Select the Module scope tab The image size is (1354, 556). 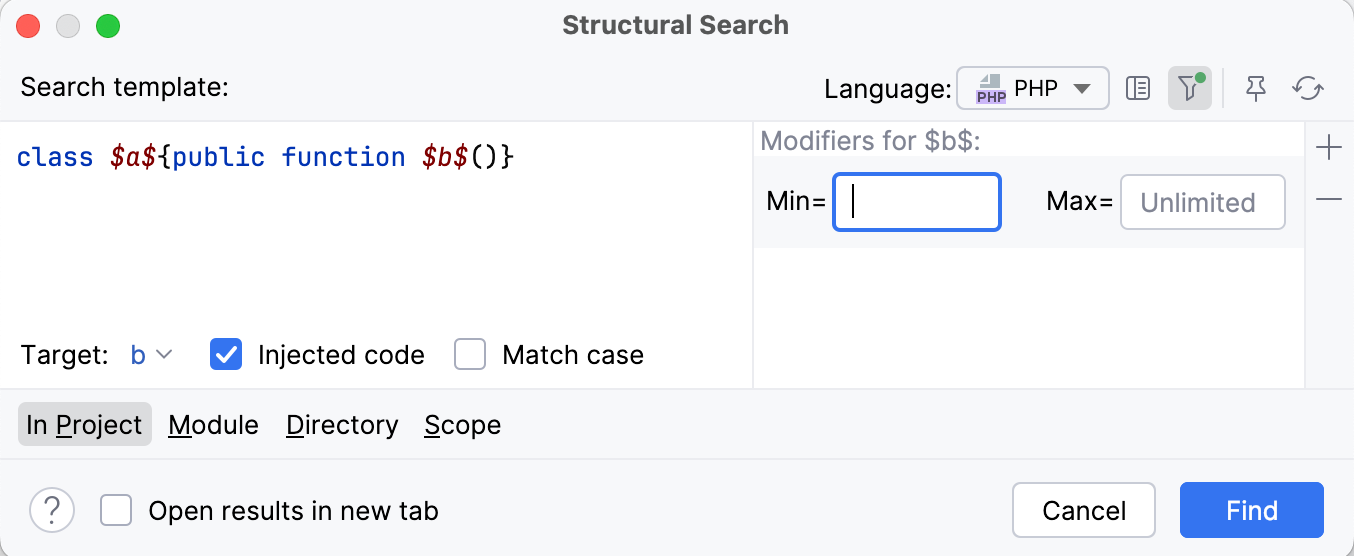tap(213, 425)
